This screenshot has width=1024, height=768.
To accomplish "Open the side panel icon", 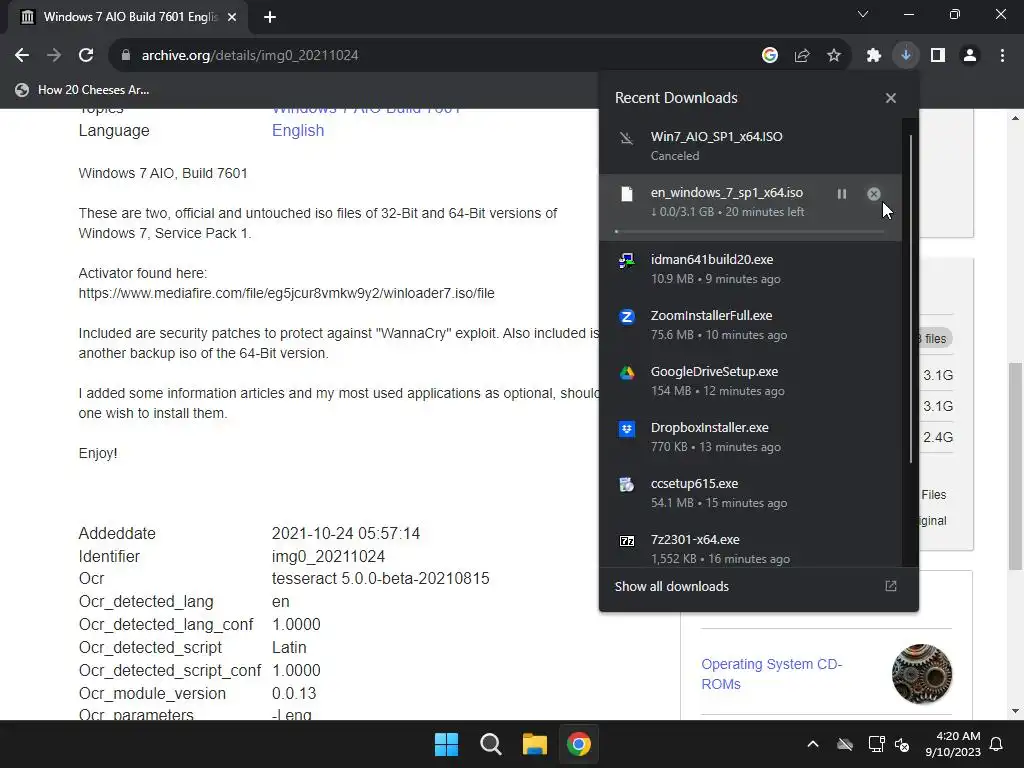I will pos(938,56).
